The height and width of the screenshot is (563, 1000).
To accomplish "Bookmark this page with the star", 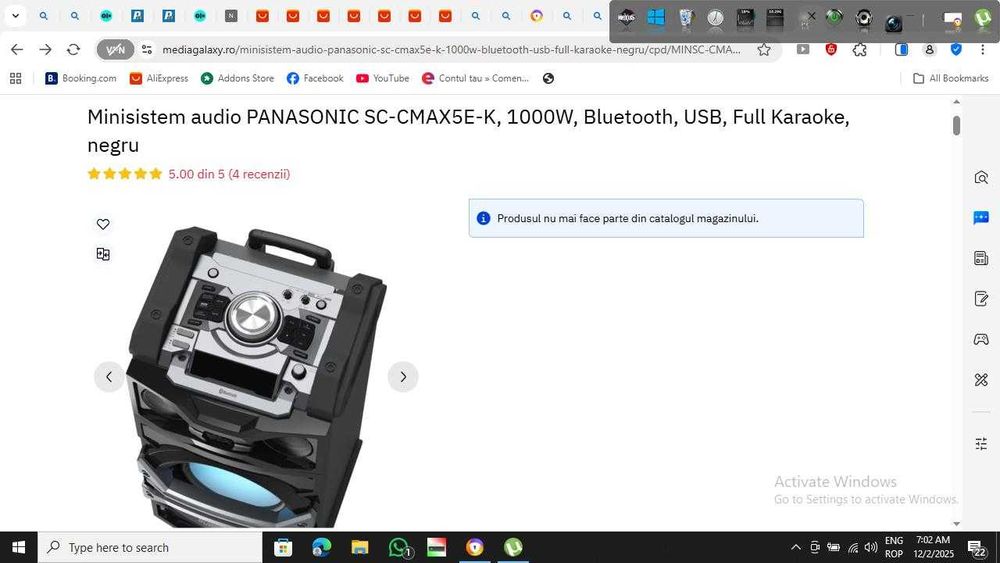I will [x=764, y=49].
